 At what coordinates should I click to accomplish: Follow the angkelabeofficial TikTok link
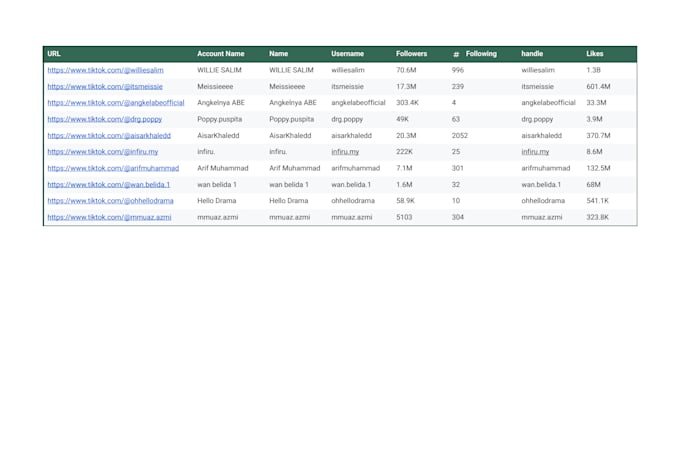pyautogui.click(x=116, y=103)
